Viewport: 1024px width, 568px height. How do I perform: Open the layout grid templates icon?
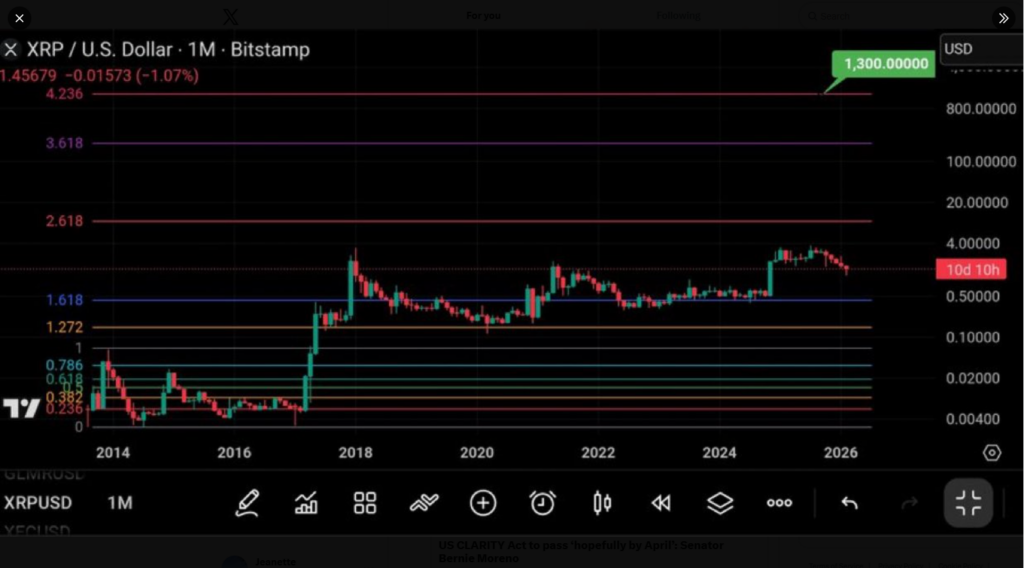click(x=365, y=503)
